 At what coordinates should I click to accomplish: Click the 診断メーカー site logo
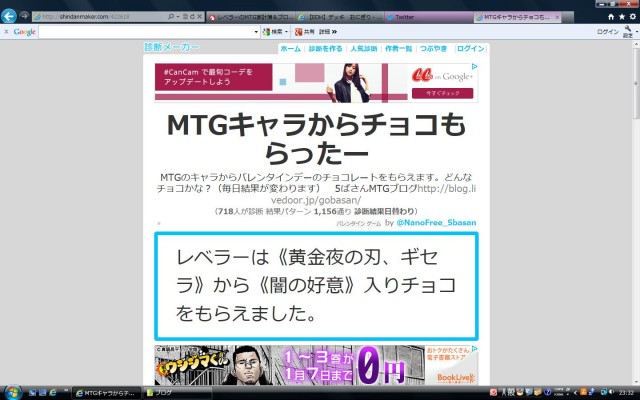pos(171,47)
